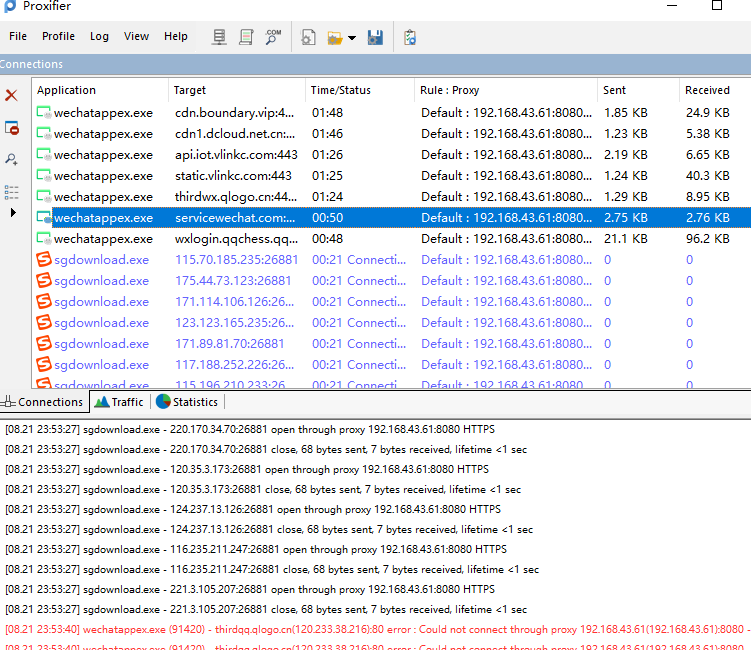751x650 pixels.
Task: Select the cdn1.dcloud.net.cn connection row
Action: point(392,134)
